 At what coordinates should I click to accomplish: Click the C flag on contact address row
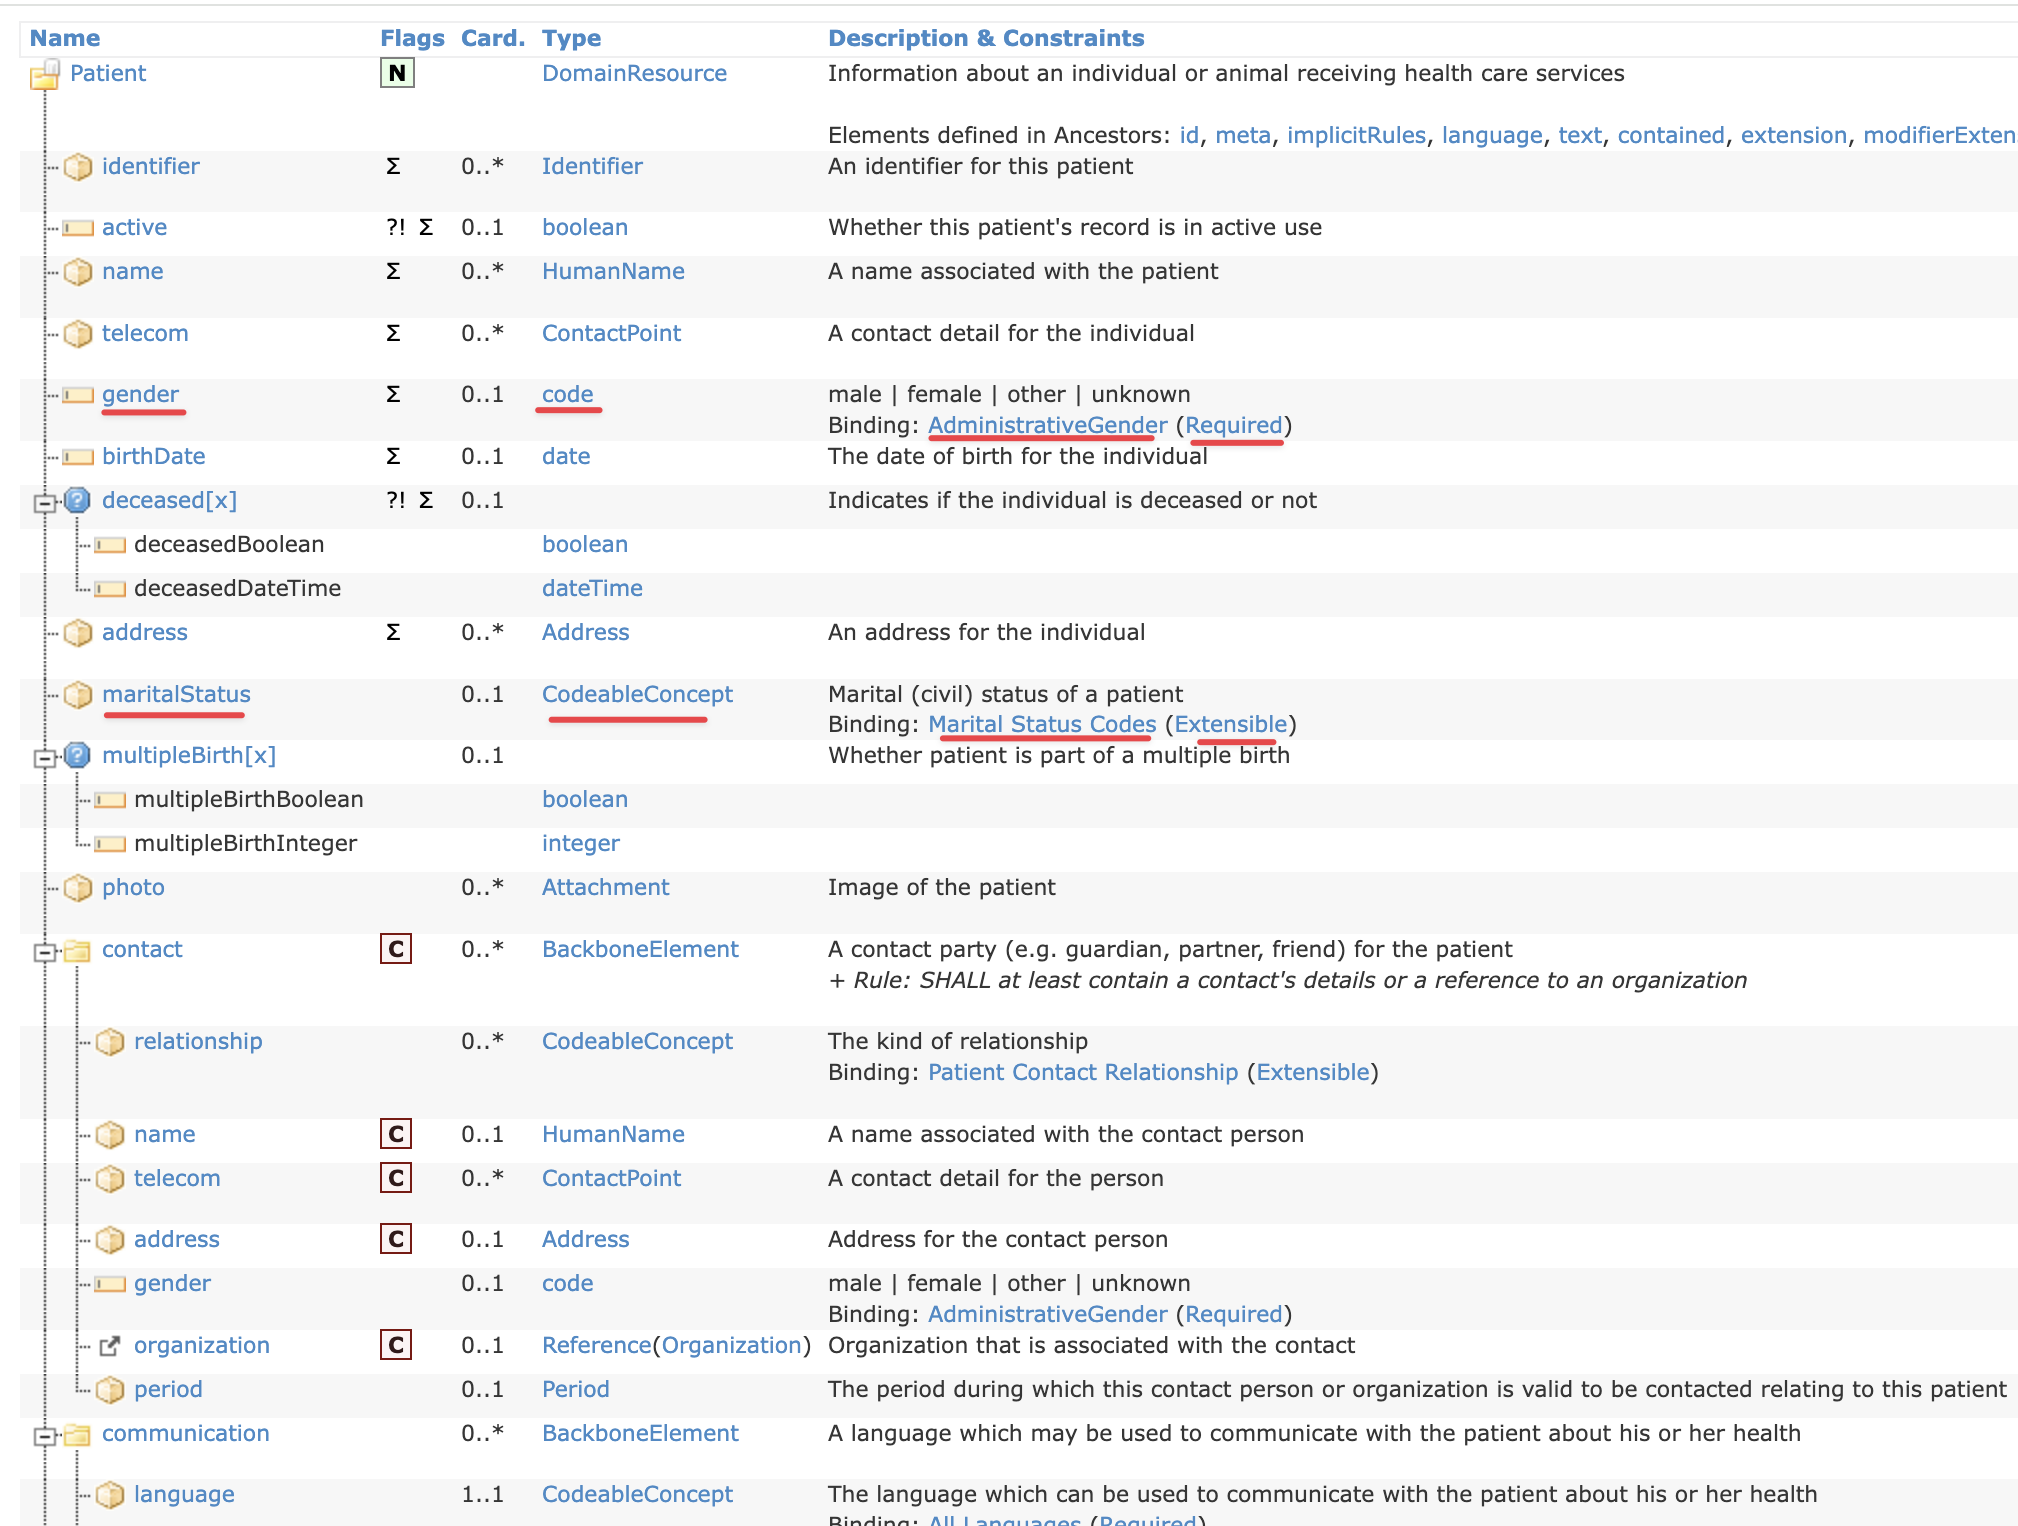tap(396, 1239)
